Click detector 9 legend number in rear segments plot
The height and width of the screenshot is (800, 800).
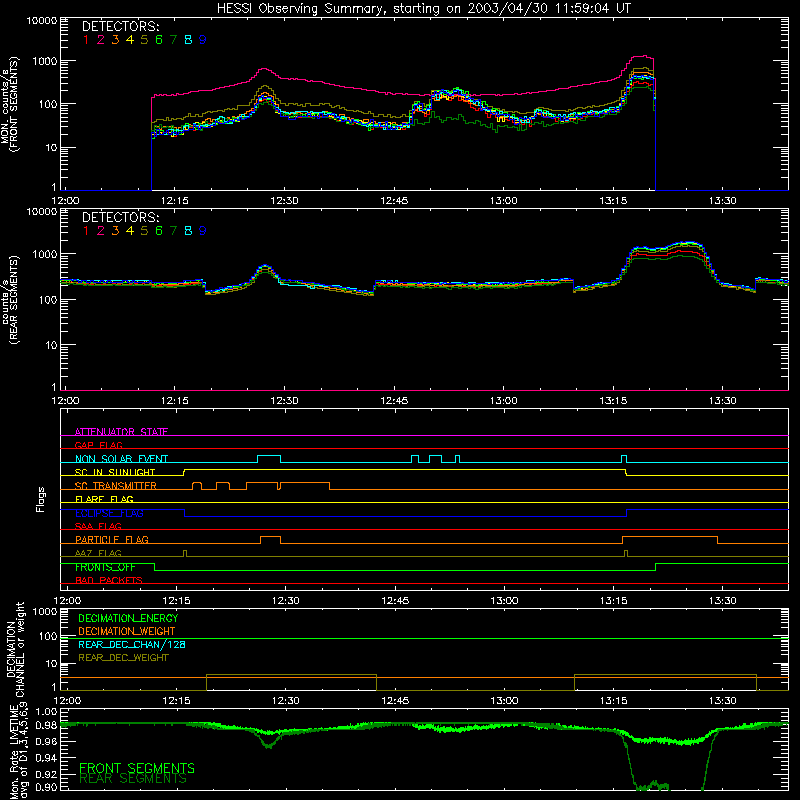pos(203,231)
